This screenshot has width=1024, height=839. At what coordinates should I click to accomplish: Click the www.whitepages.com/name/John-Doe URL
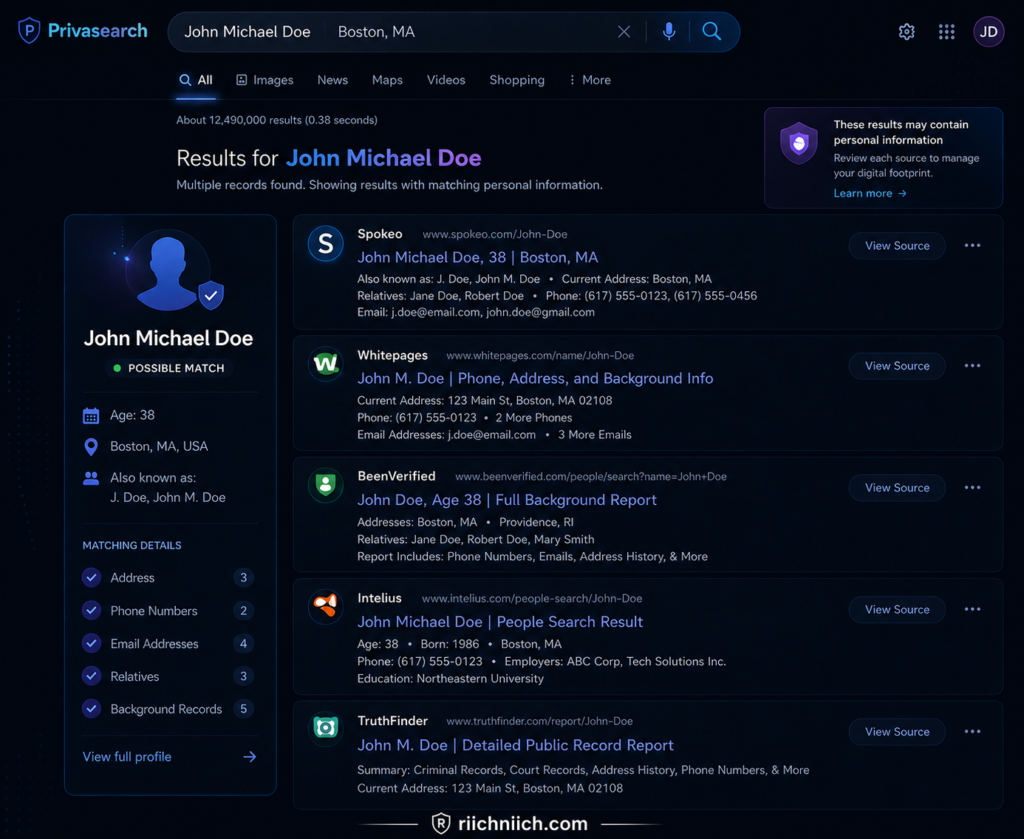(x=540, y=355)
